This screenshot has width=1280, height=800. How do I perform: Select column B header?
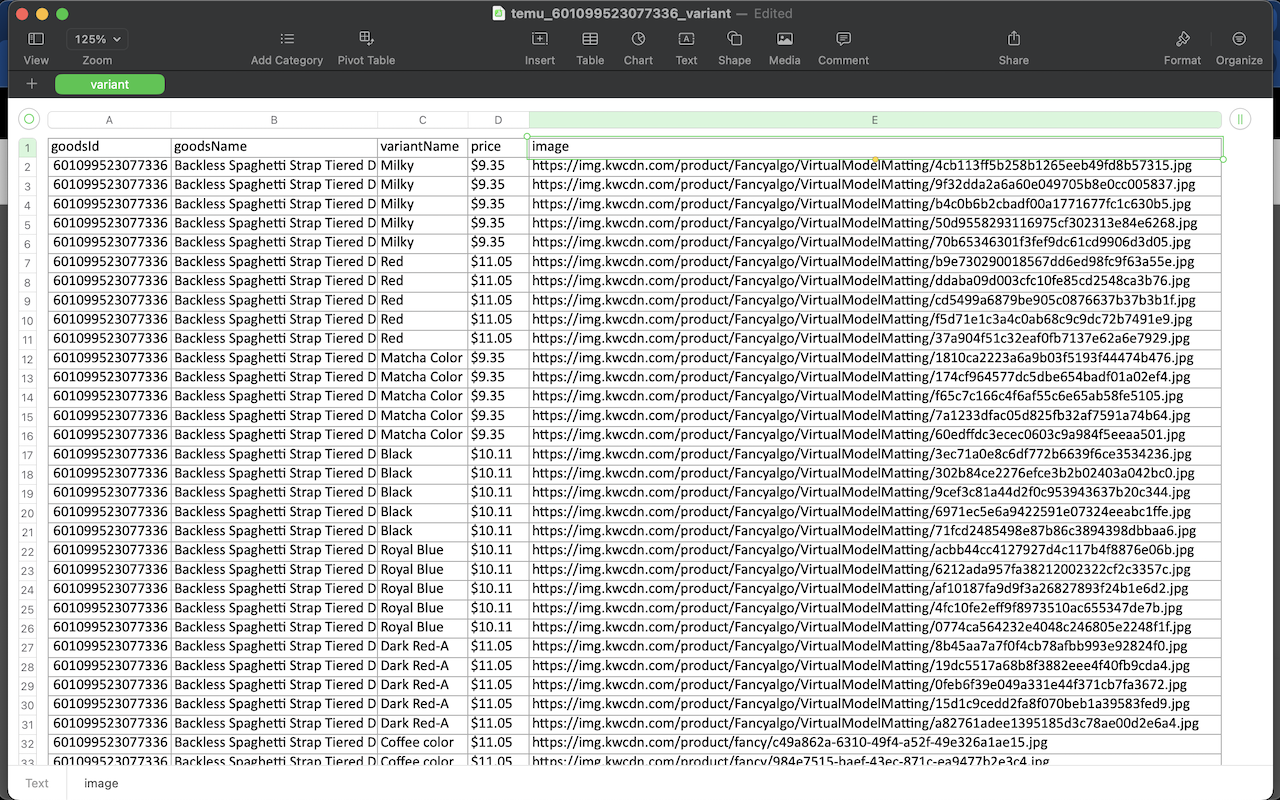tap(274, 120)
